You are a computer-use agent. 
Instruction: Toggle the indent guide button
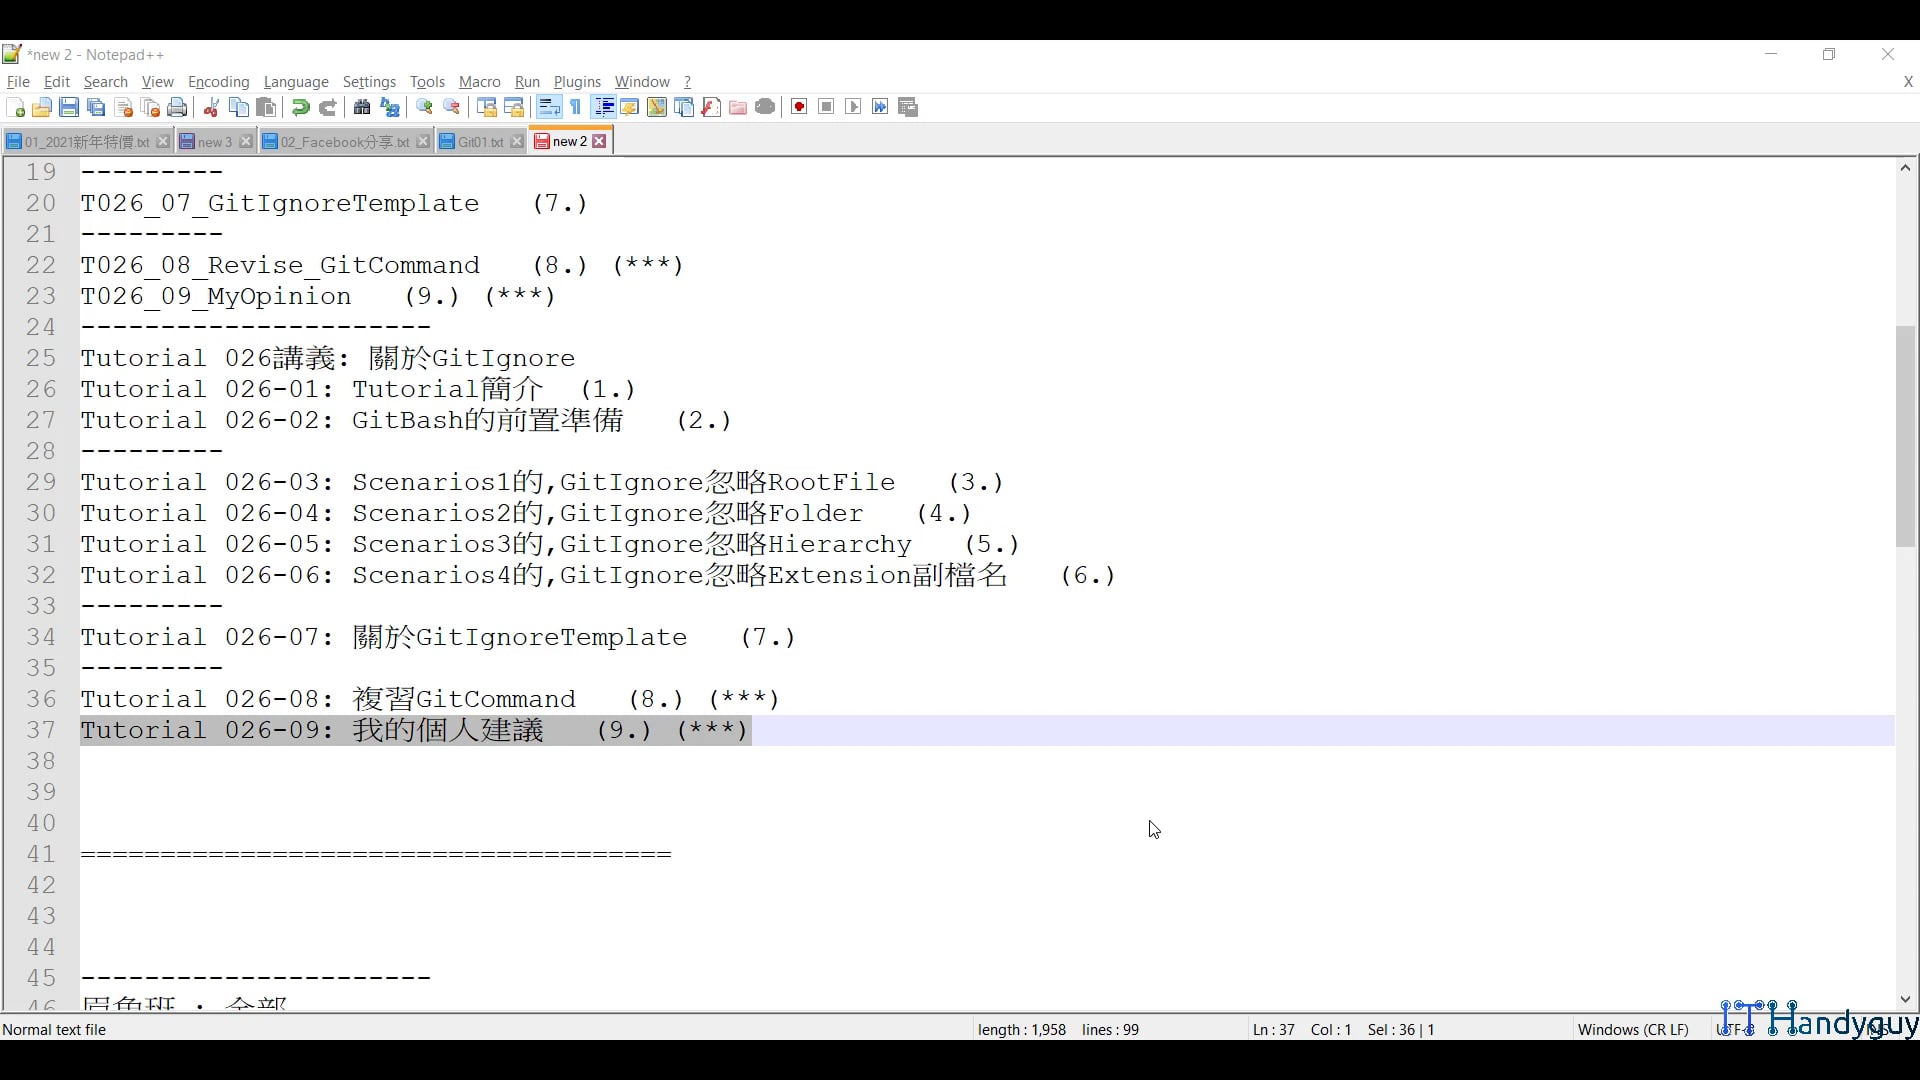pyautogui.click(x=603, y=107)
